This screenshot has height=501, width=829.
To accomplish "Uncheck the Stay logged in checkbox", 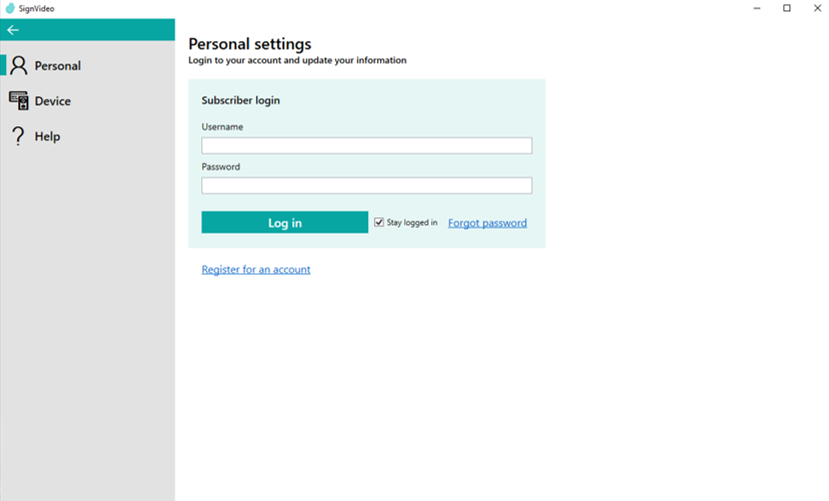I will pos(379,222).
